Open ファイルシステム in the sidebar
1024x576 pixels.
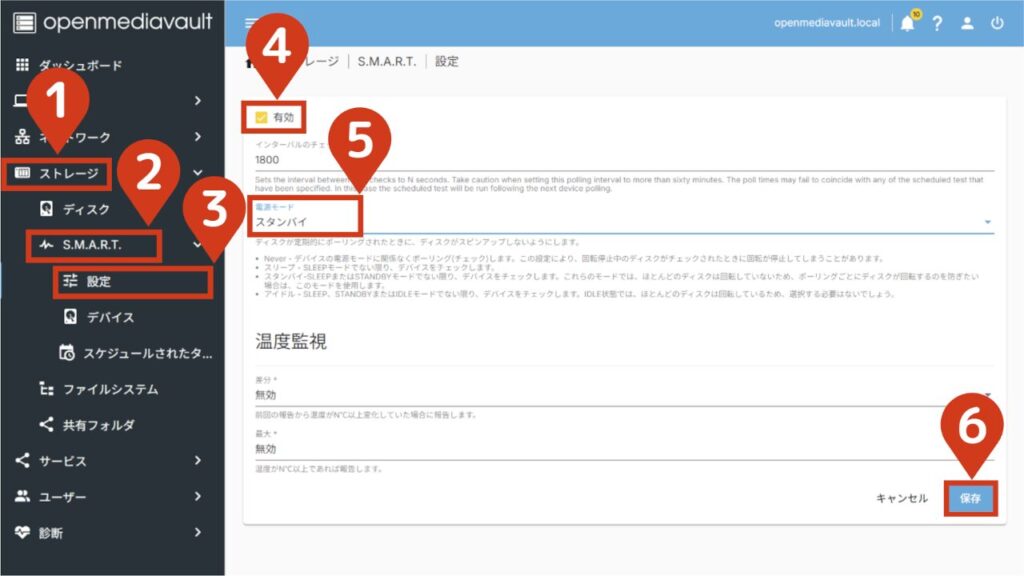click(x=111, y=389)
